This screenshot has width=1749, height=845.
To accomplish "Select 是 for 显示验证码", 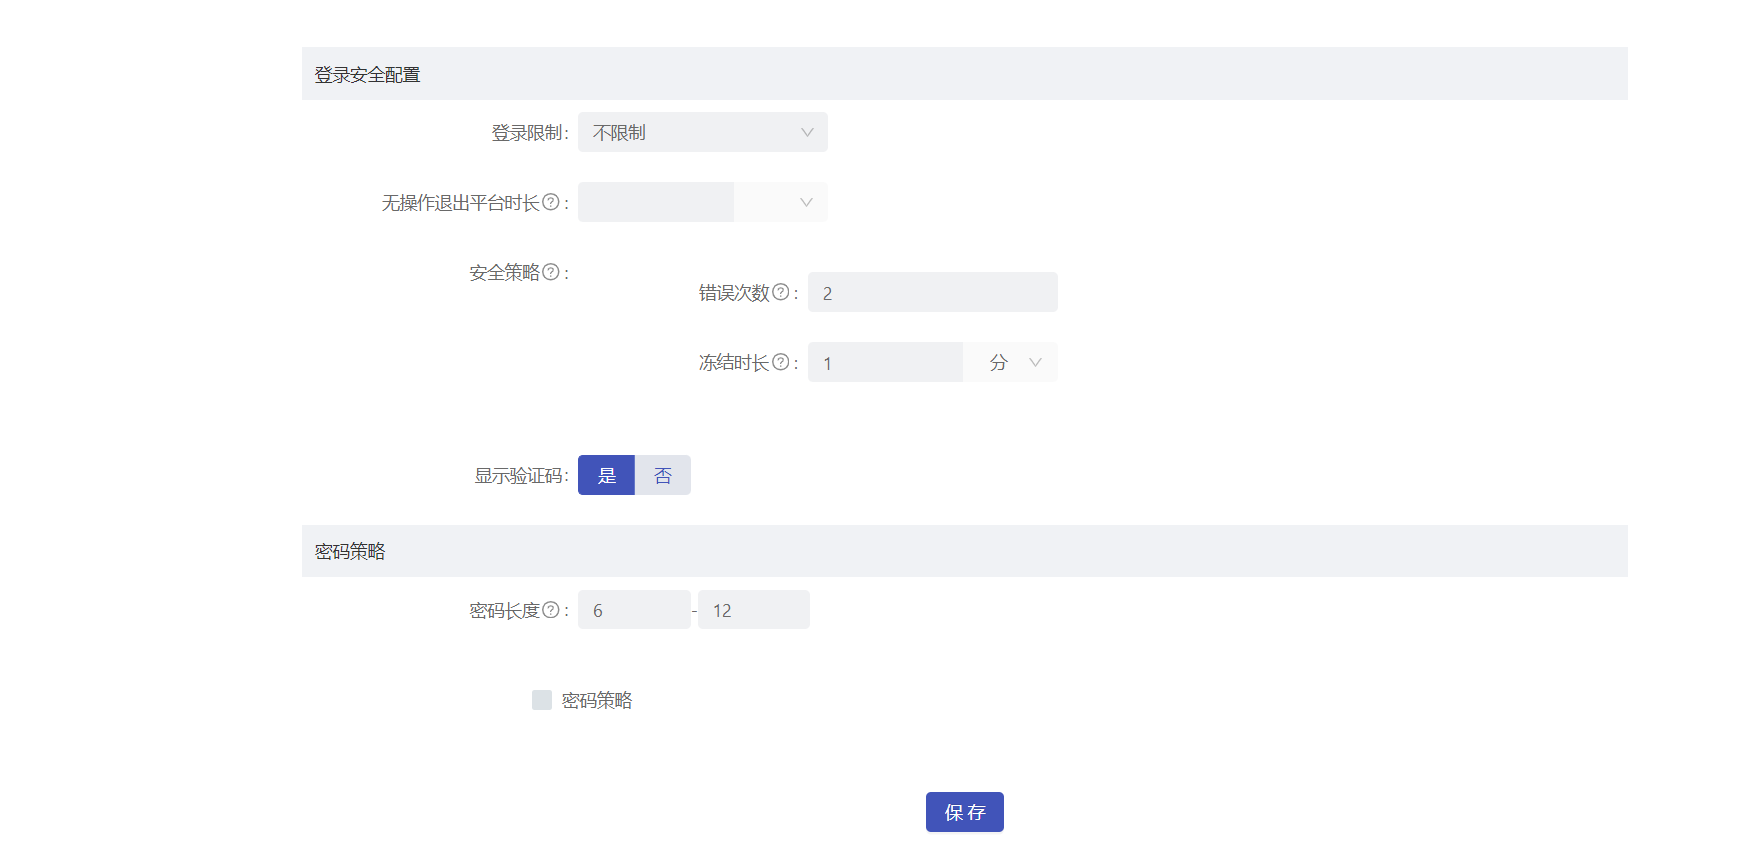I will tap(606, 475).
